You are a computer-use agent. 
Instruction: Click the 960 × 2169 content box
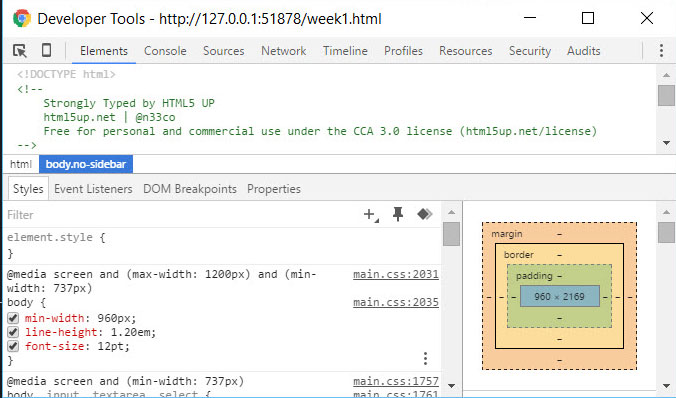[560, 296]
